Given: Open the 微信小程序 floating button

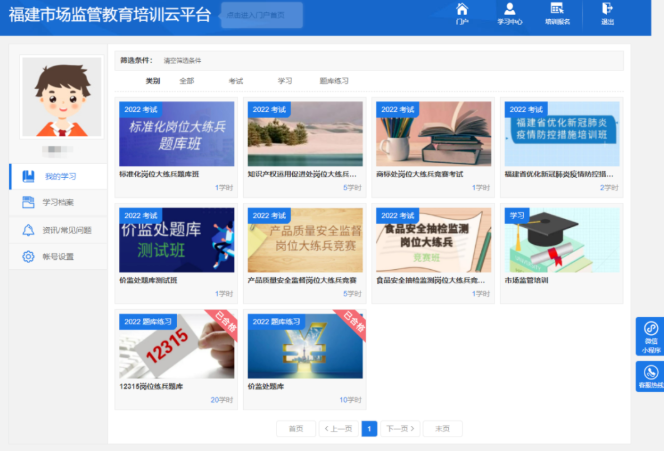Looking at the screenshot, I should [650, 337].
